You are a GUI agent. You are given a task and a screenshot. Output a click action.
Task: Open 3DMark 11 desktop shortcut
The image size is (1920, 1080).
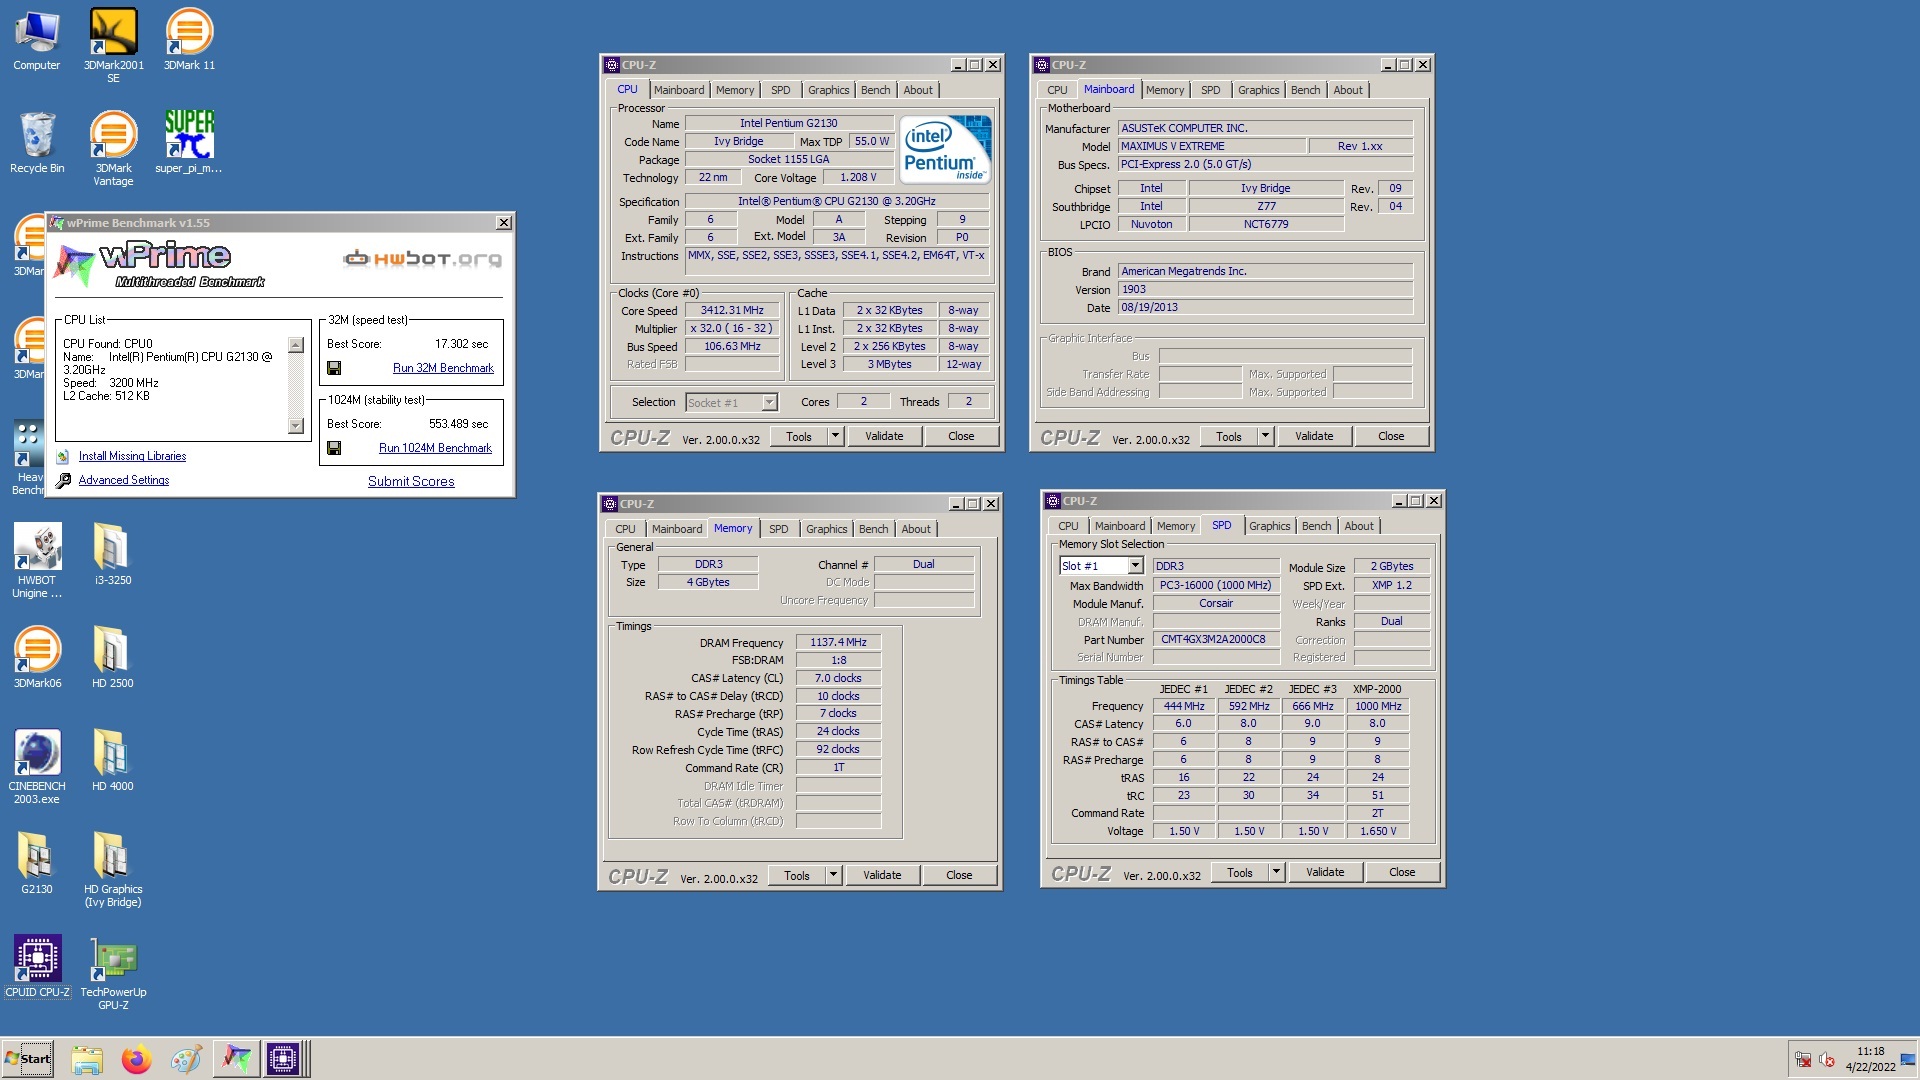[x=189, y=40]
